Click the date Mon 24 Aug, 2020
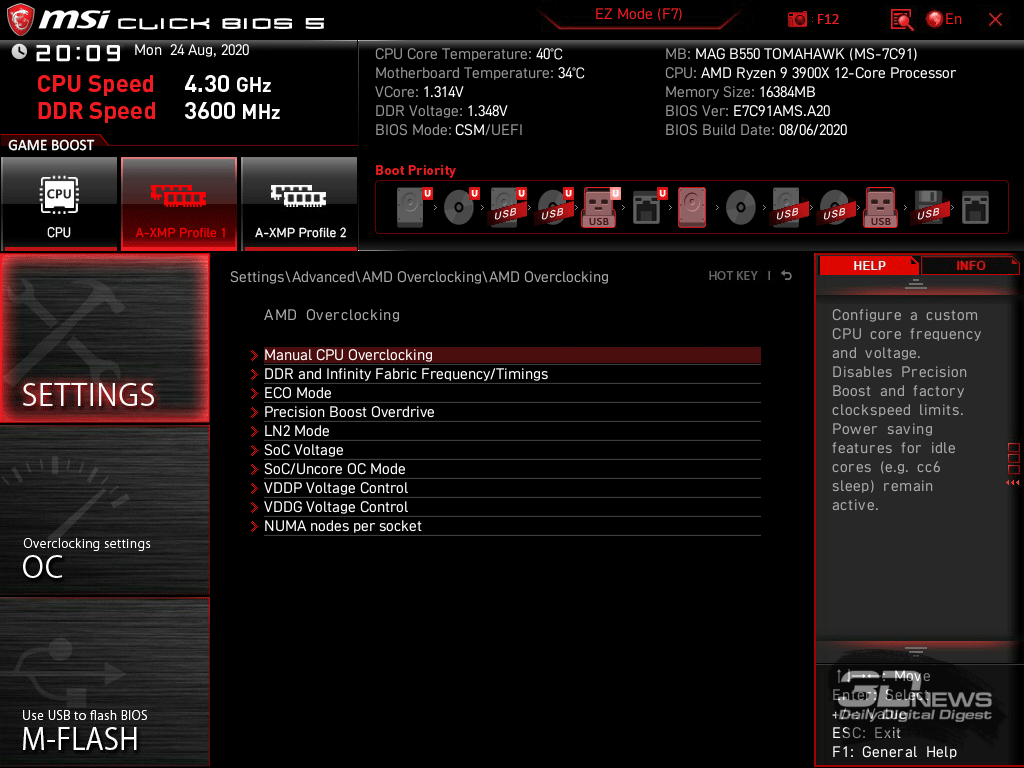The width and height of the screenshot is (1024, 768). click(191, 50)
